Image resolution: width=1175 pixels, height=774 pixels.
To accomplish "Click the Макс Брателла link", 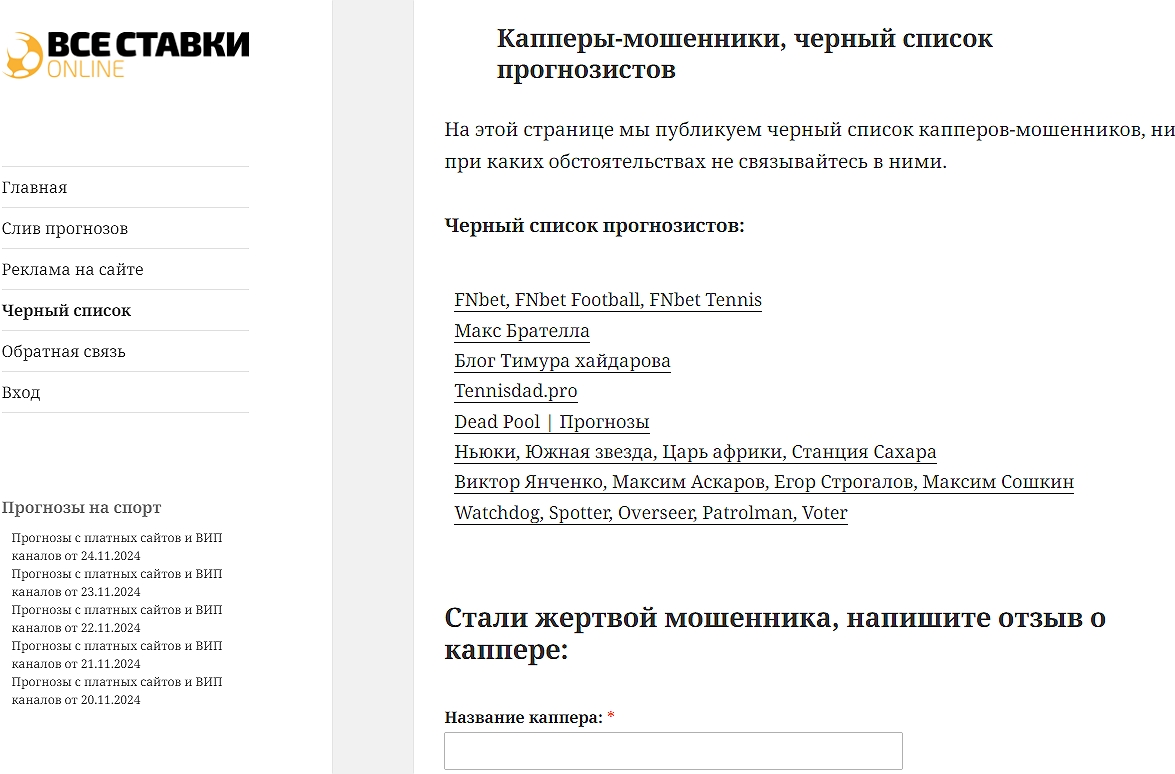I will coord(523,331).
